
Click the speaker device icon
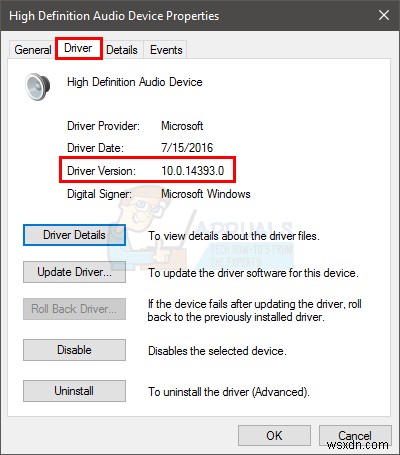click(x=38, y=87)
